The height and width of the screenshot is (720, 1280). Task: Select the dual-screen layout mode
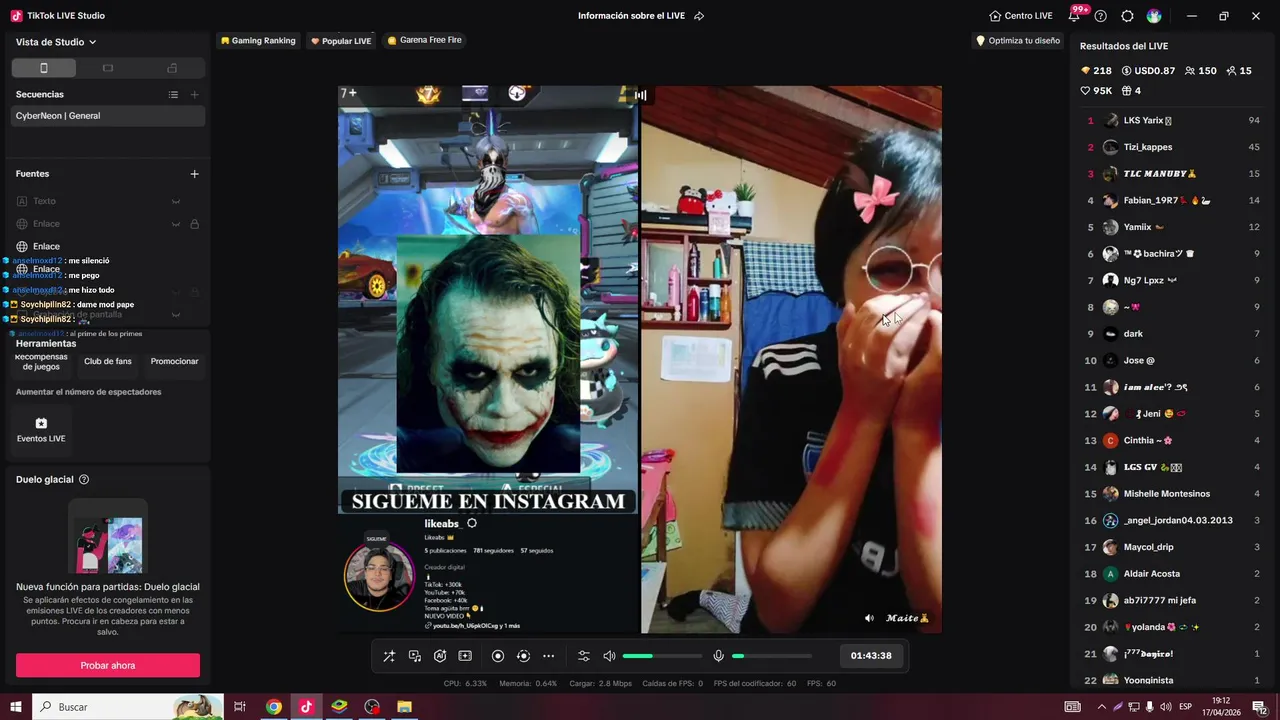click(x=172, y=68)
